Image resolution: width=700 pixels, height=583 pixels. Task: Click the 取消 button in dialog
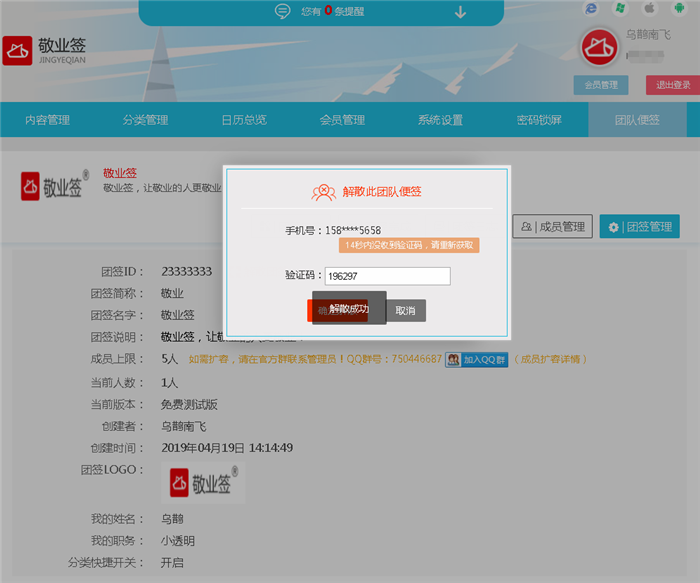coord(405,310)
